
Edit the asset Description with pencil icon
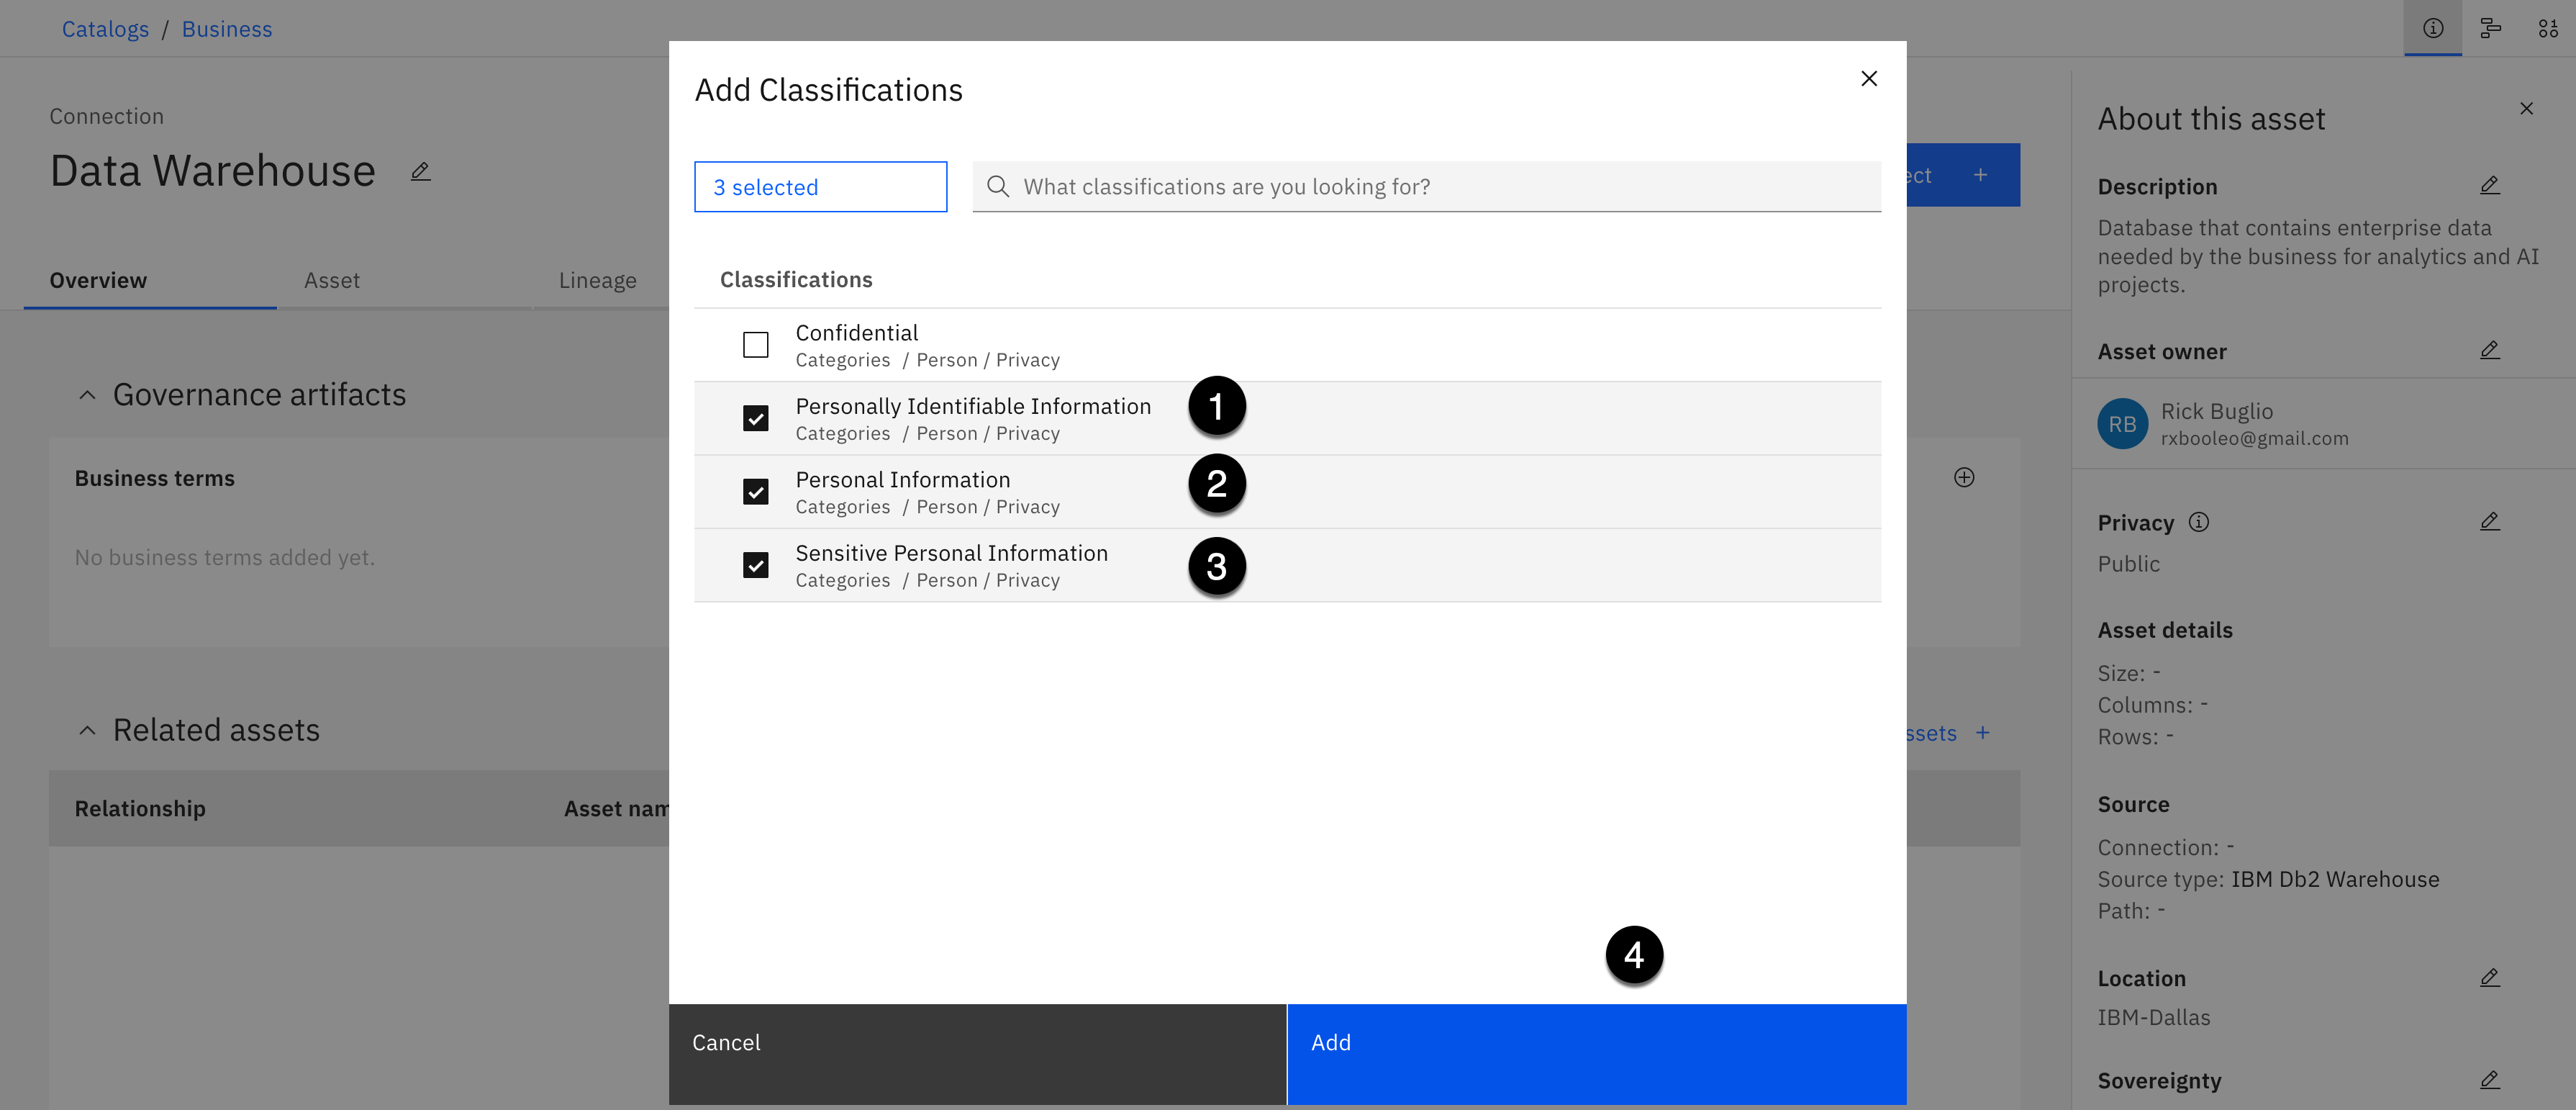coord(2489,186)
